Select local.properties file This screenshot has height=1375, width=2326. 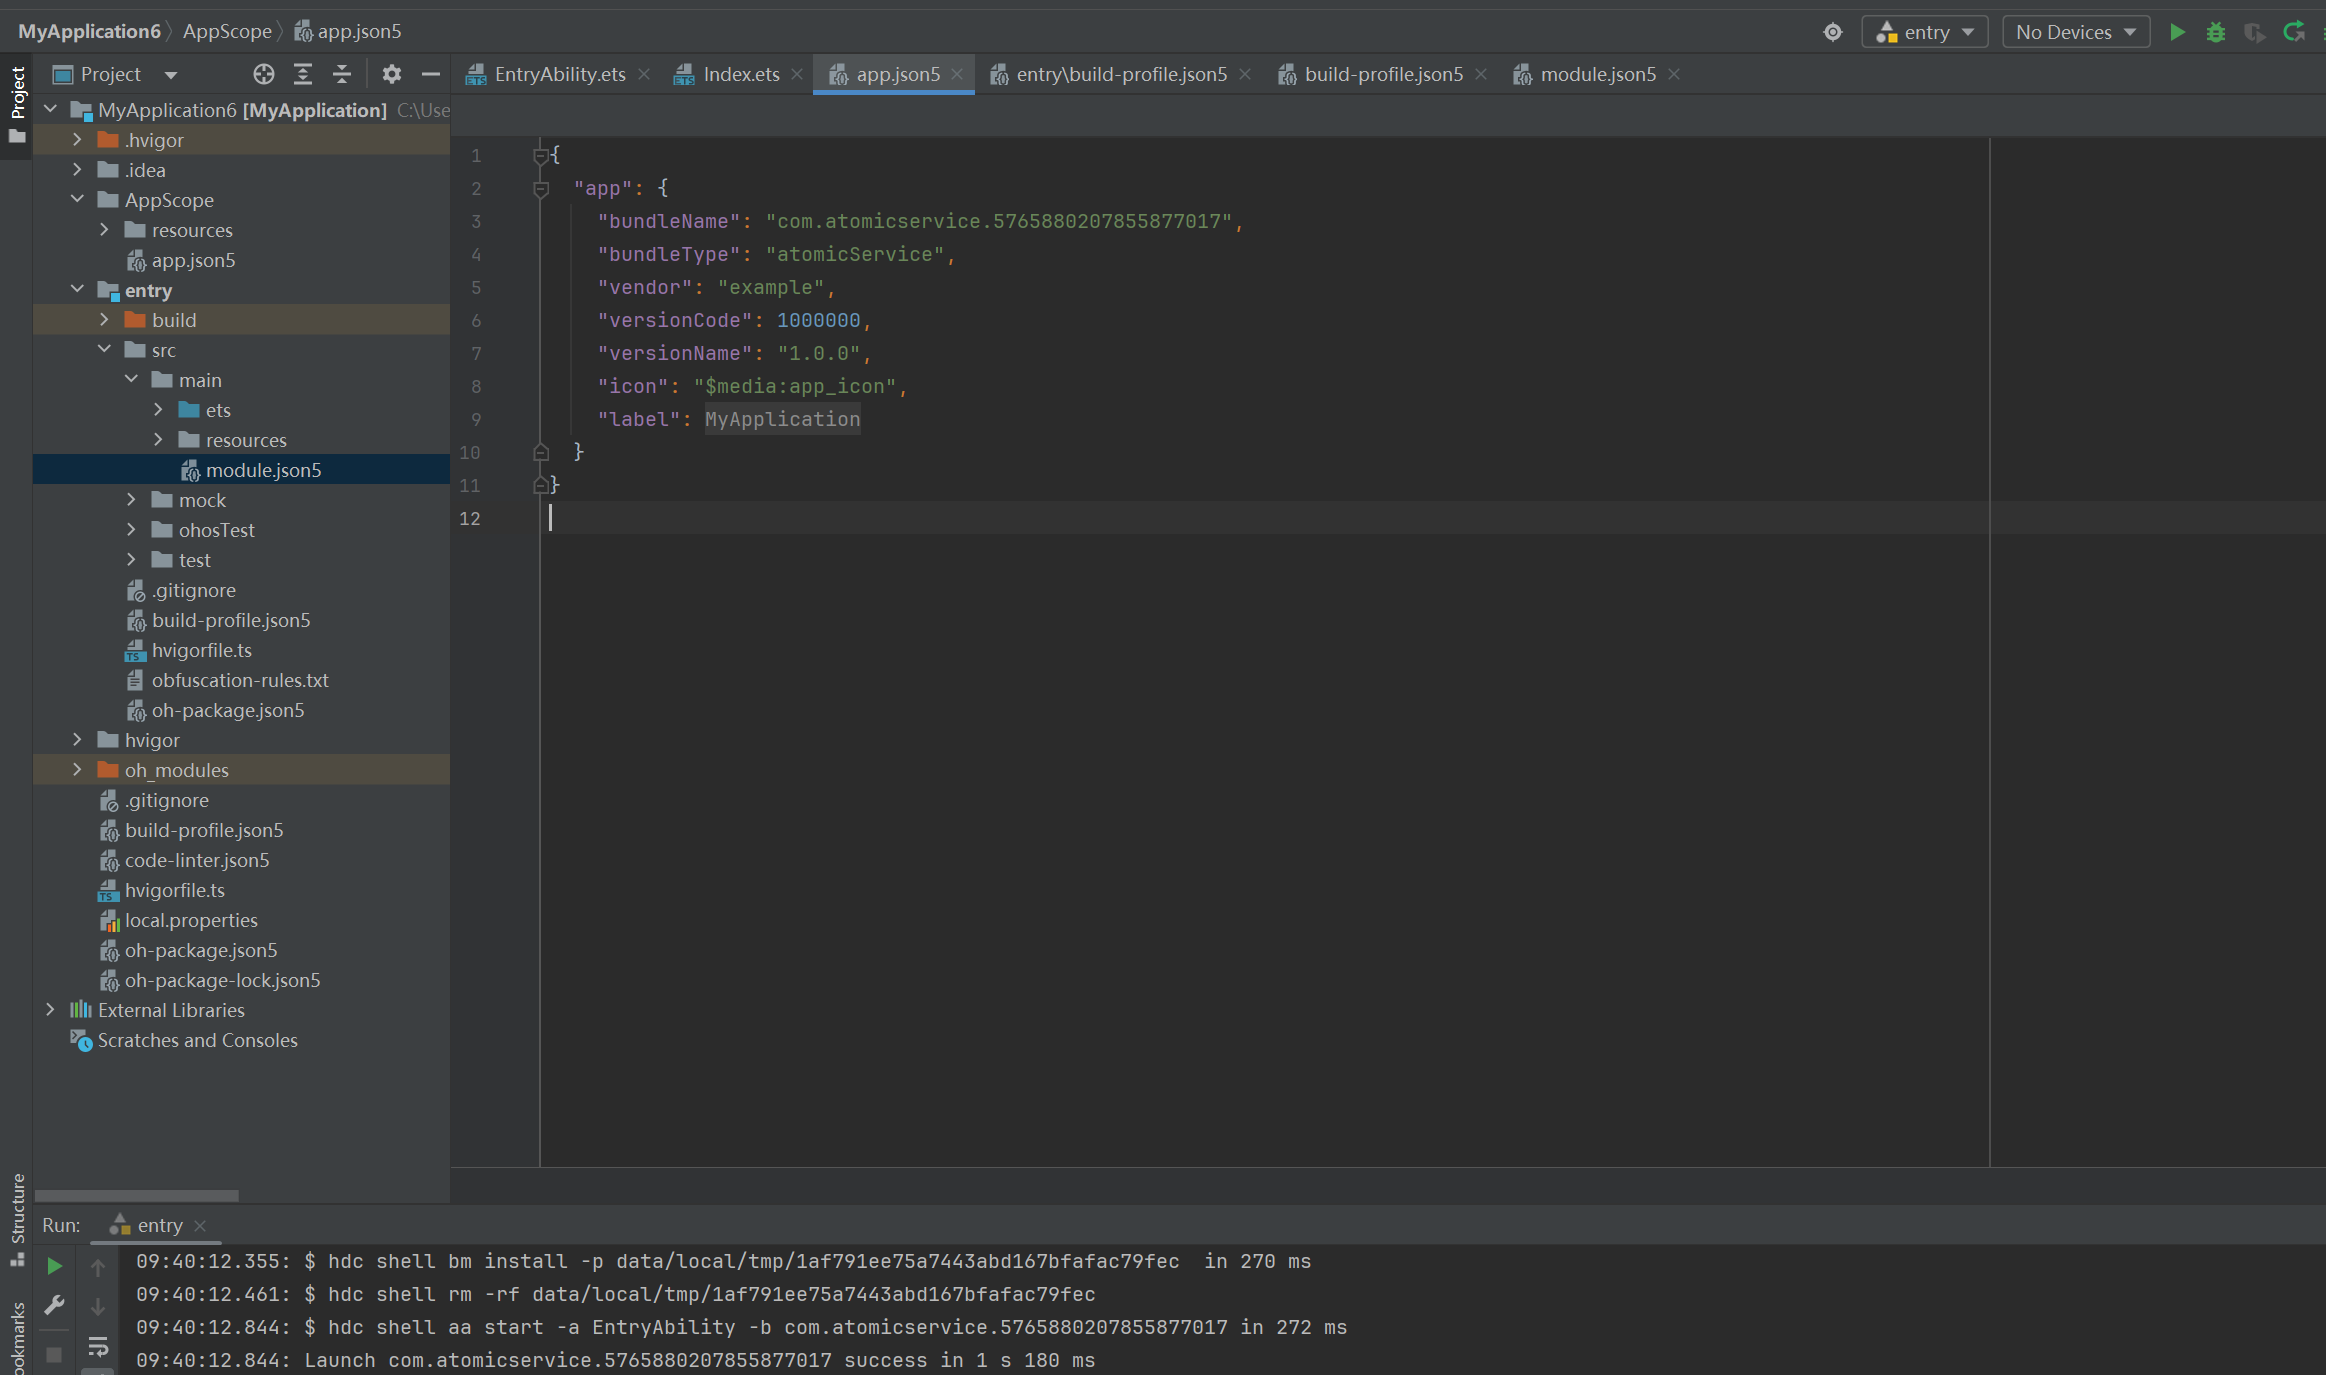click(x=191, y=920)
